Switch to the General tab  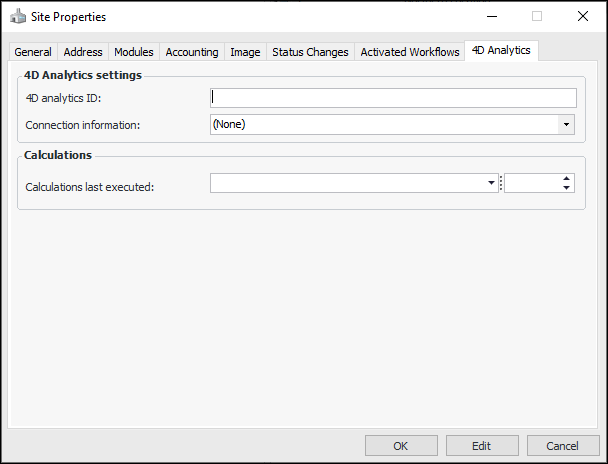(x=33, y=52)
